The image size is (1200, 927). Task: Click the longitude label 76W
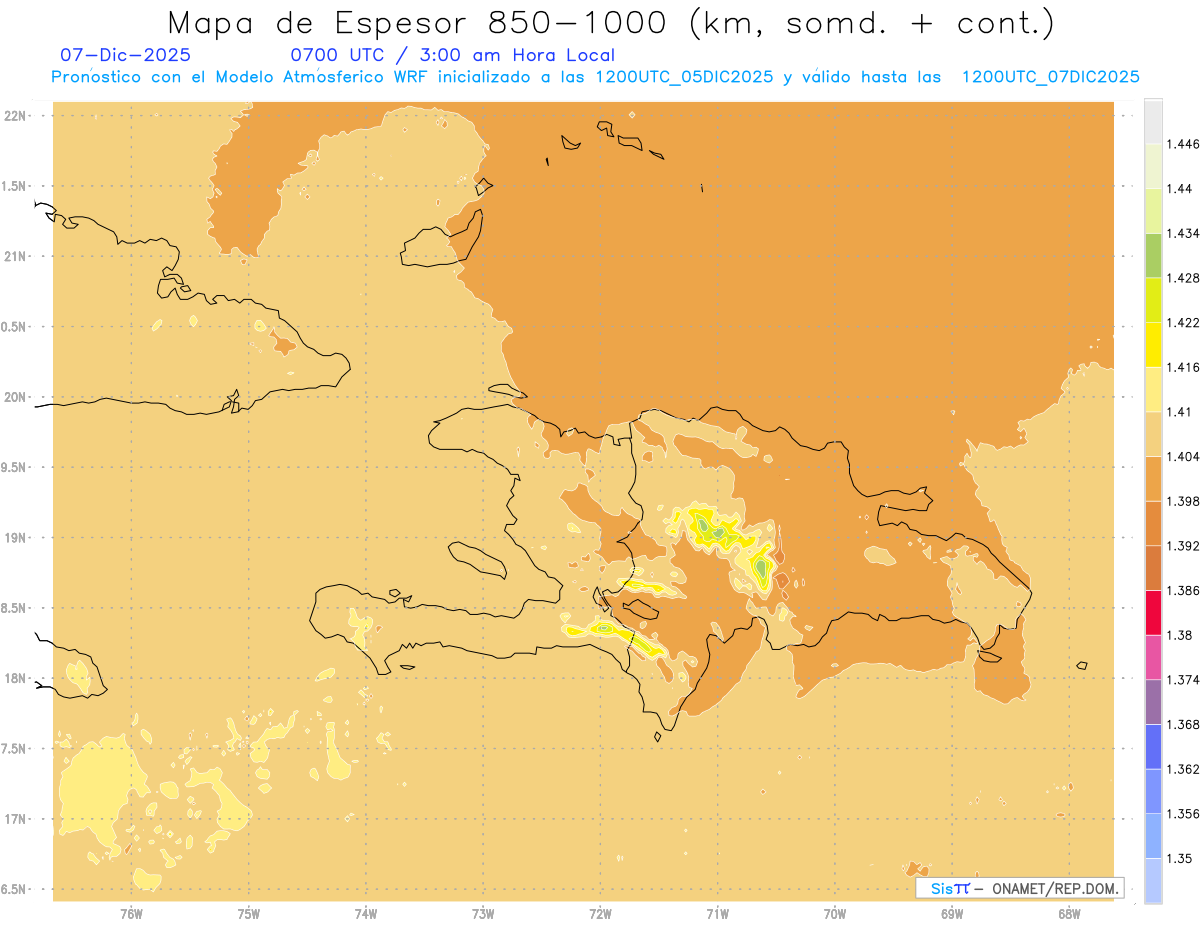tap(131, 913)
